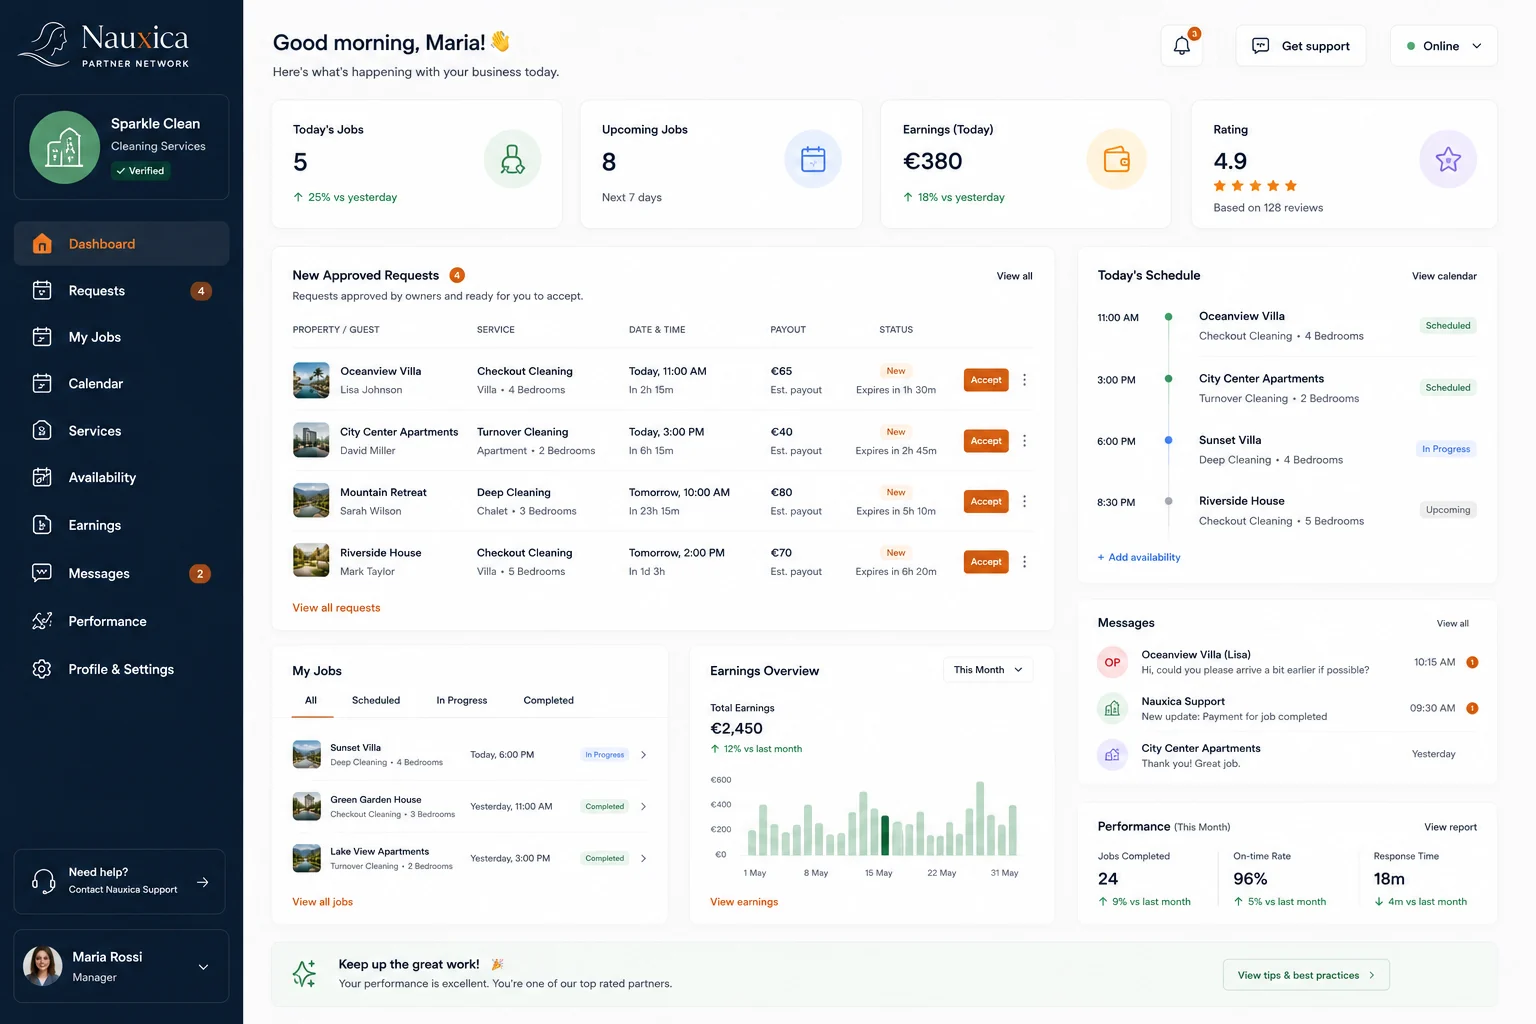The image size is (1536, 1024).
Task: Select the All tab in My Jobs
Action: pos(311,701)
